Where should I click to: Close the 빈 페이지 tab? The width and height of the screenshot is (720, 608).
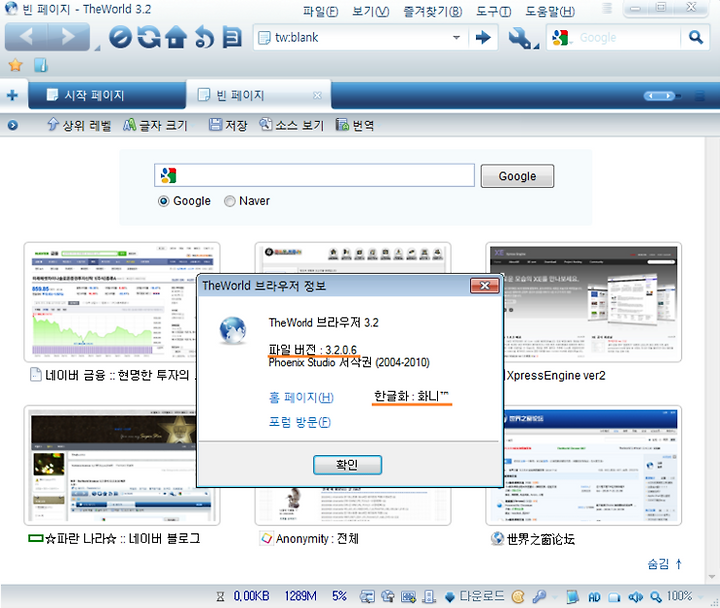tap(317, 96)
